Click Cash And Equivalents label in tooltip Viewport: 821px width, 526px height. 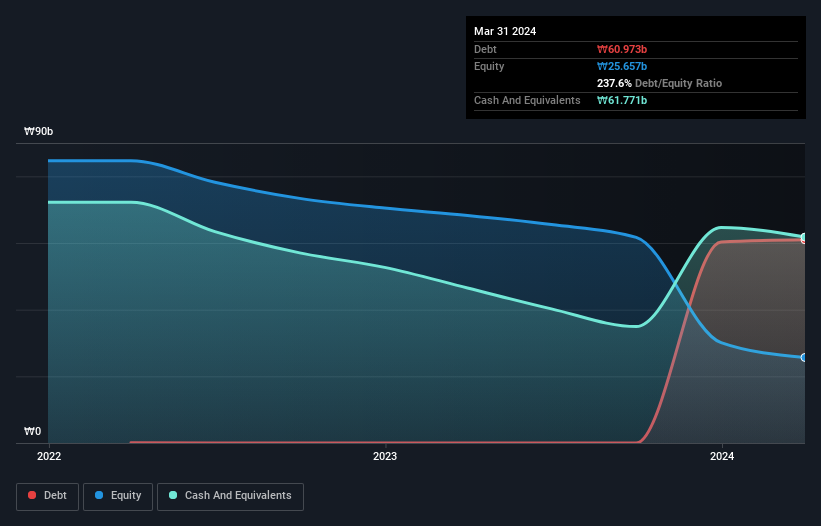527,100
